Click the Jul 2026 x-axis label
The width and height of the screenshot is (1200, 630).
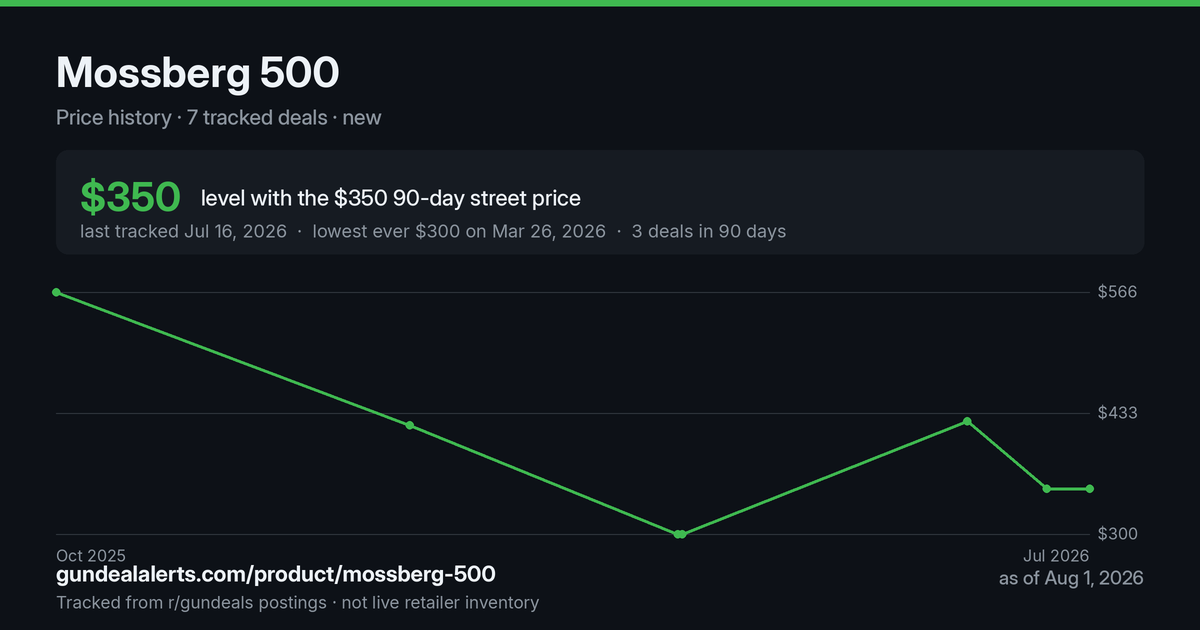click(x=1055, y=555)
